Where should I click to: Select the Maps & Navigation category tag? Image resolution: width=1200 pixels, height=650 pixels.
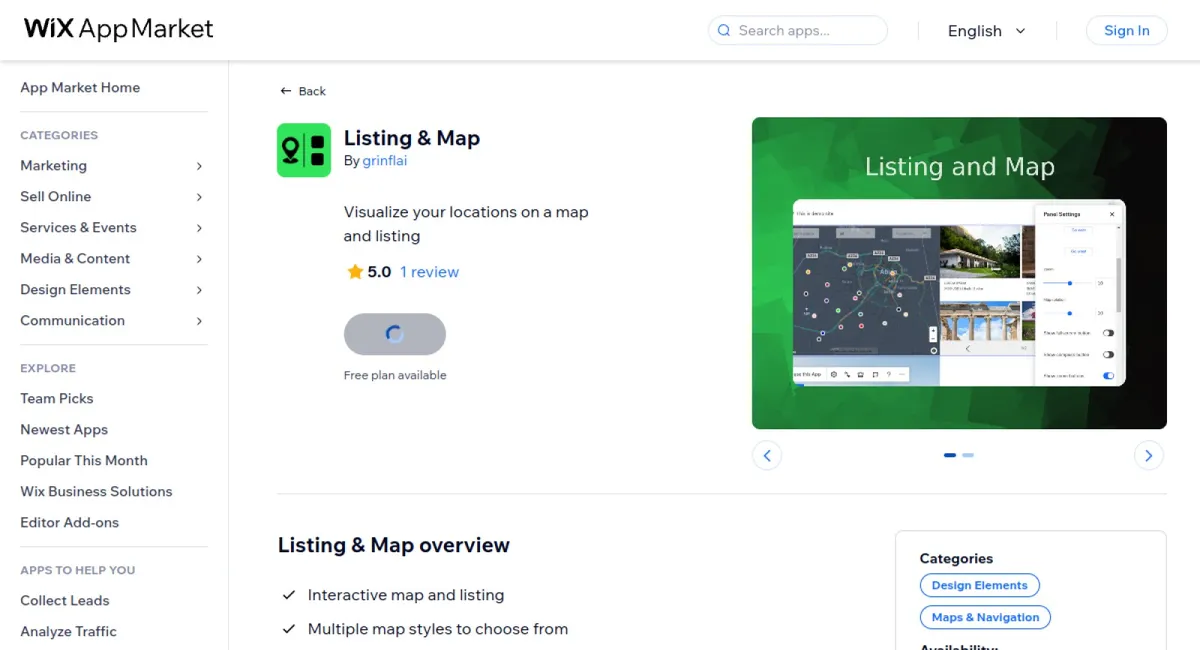985,618
